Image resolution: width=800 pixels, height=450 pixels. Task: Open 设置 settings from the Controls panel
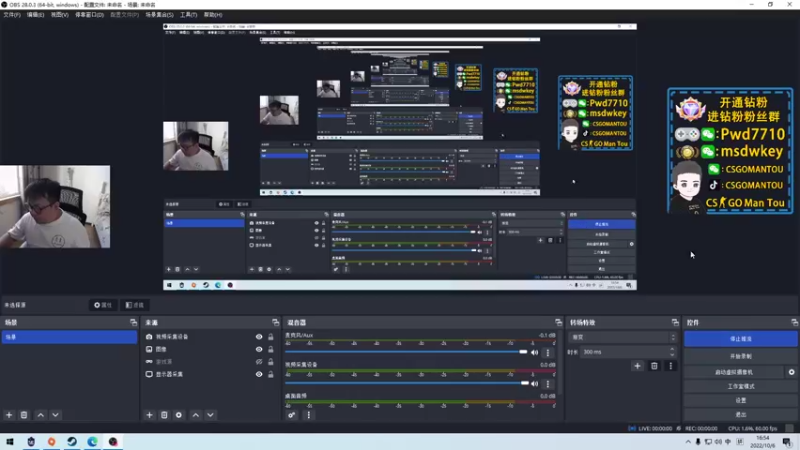[740, 401]
